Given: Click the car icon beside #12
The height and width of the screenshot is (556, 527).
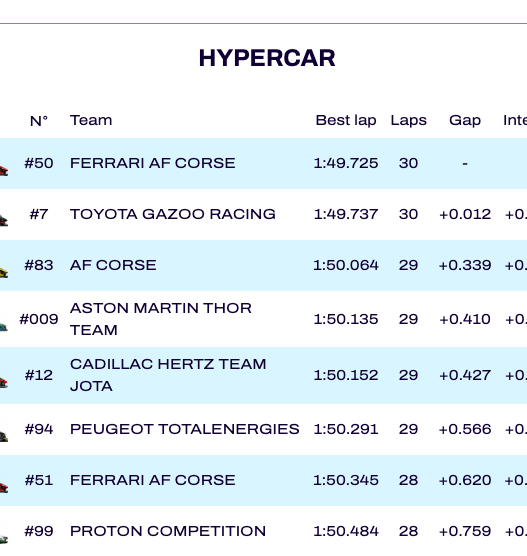Looking at the screenshot, I should pyautogui.click(x=4, y=383).
